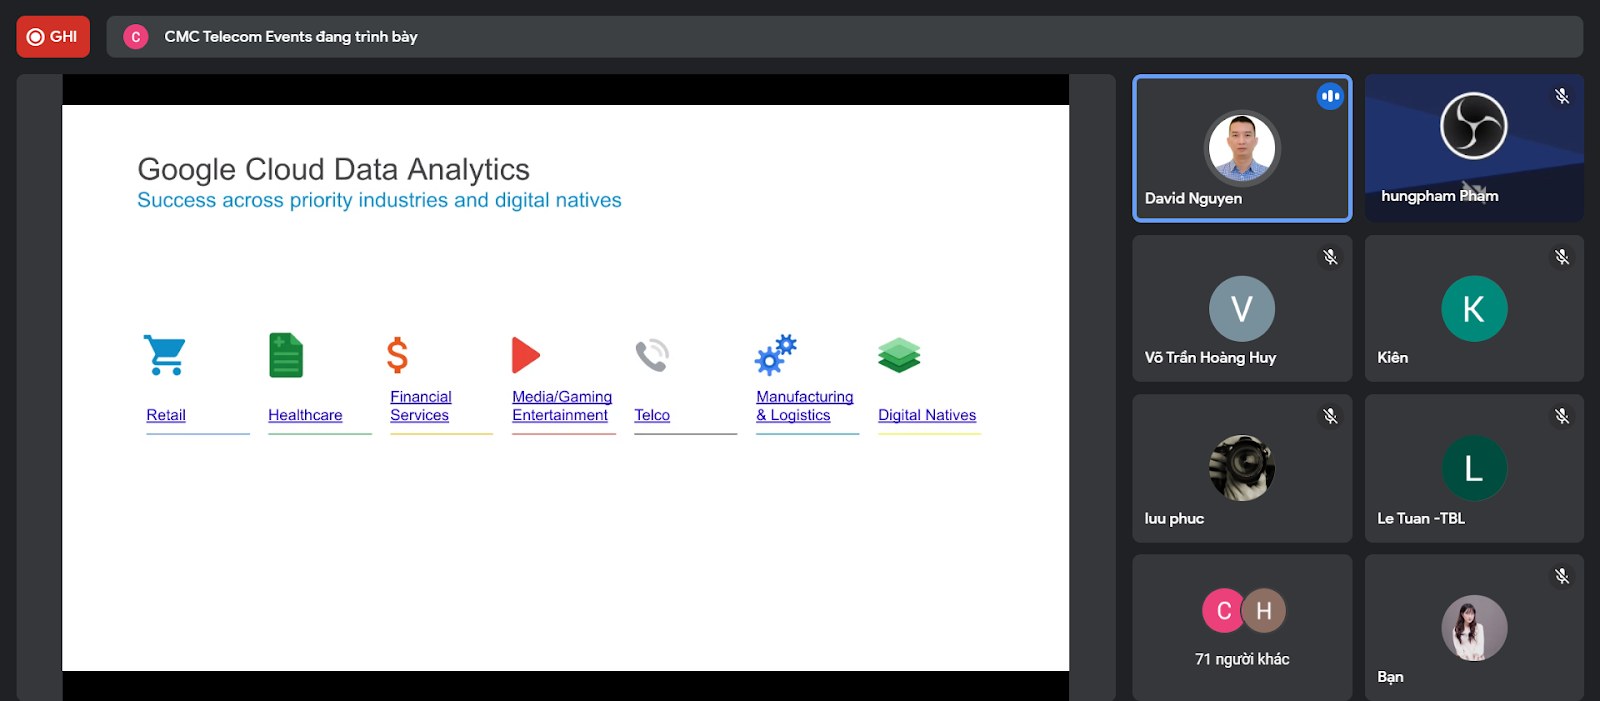This screenshot has height=701, width=1600.
Task: Click 'Success across priority industries' subtitle
Action: tap(379, 200)
